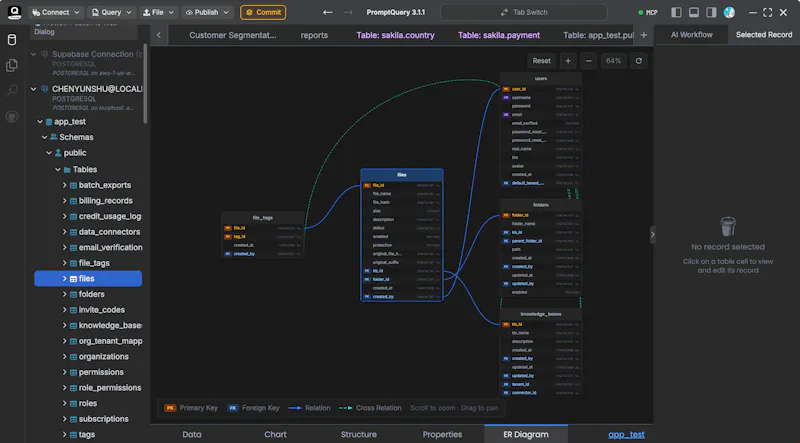Select the files table in tree

coord(88,279)
